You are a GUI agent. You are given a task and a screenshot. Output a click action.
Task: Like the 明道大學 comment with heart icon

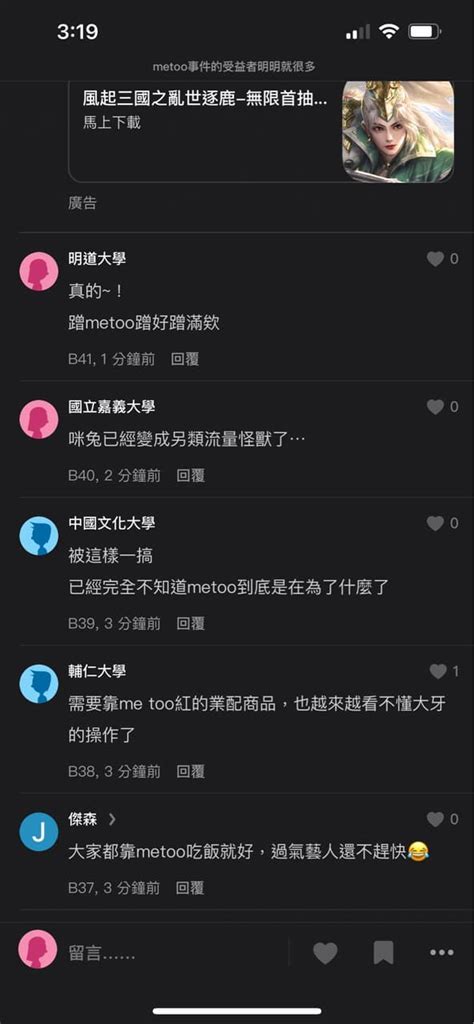[435, 259]
